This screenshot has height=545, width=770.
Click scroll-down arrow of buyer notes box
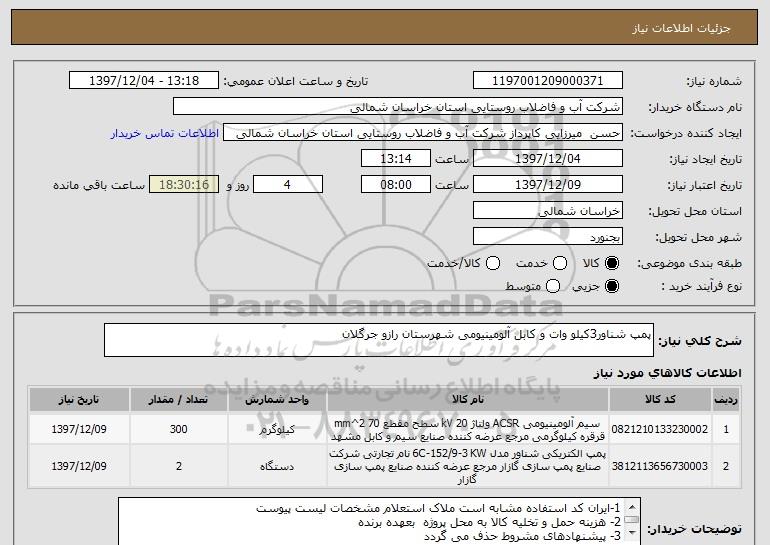(632, 533)
